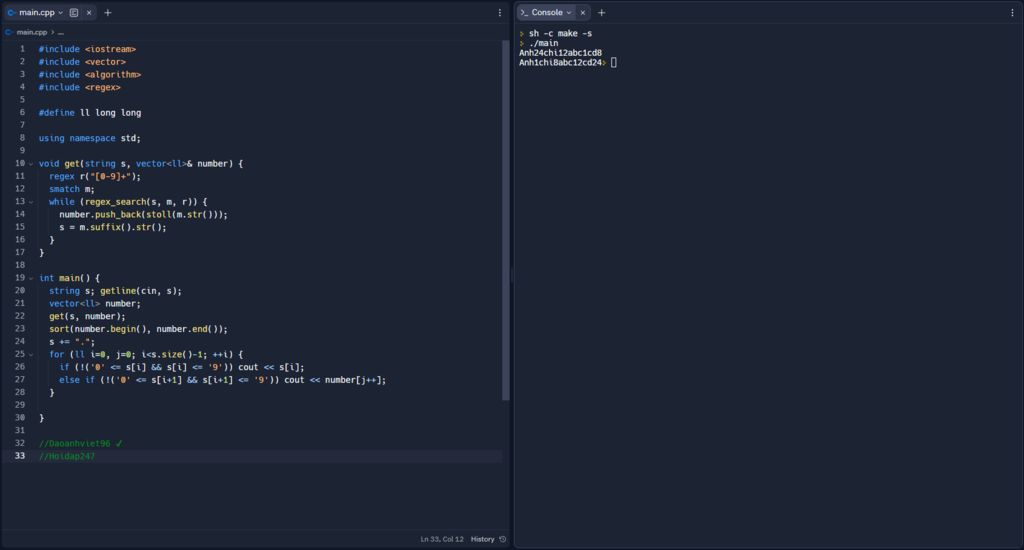Open the History button in status bar

coord(483,539)
